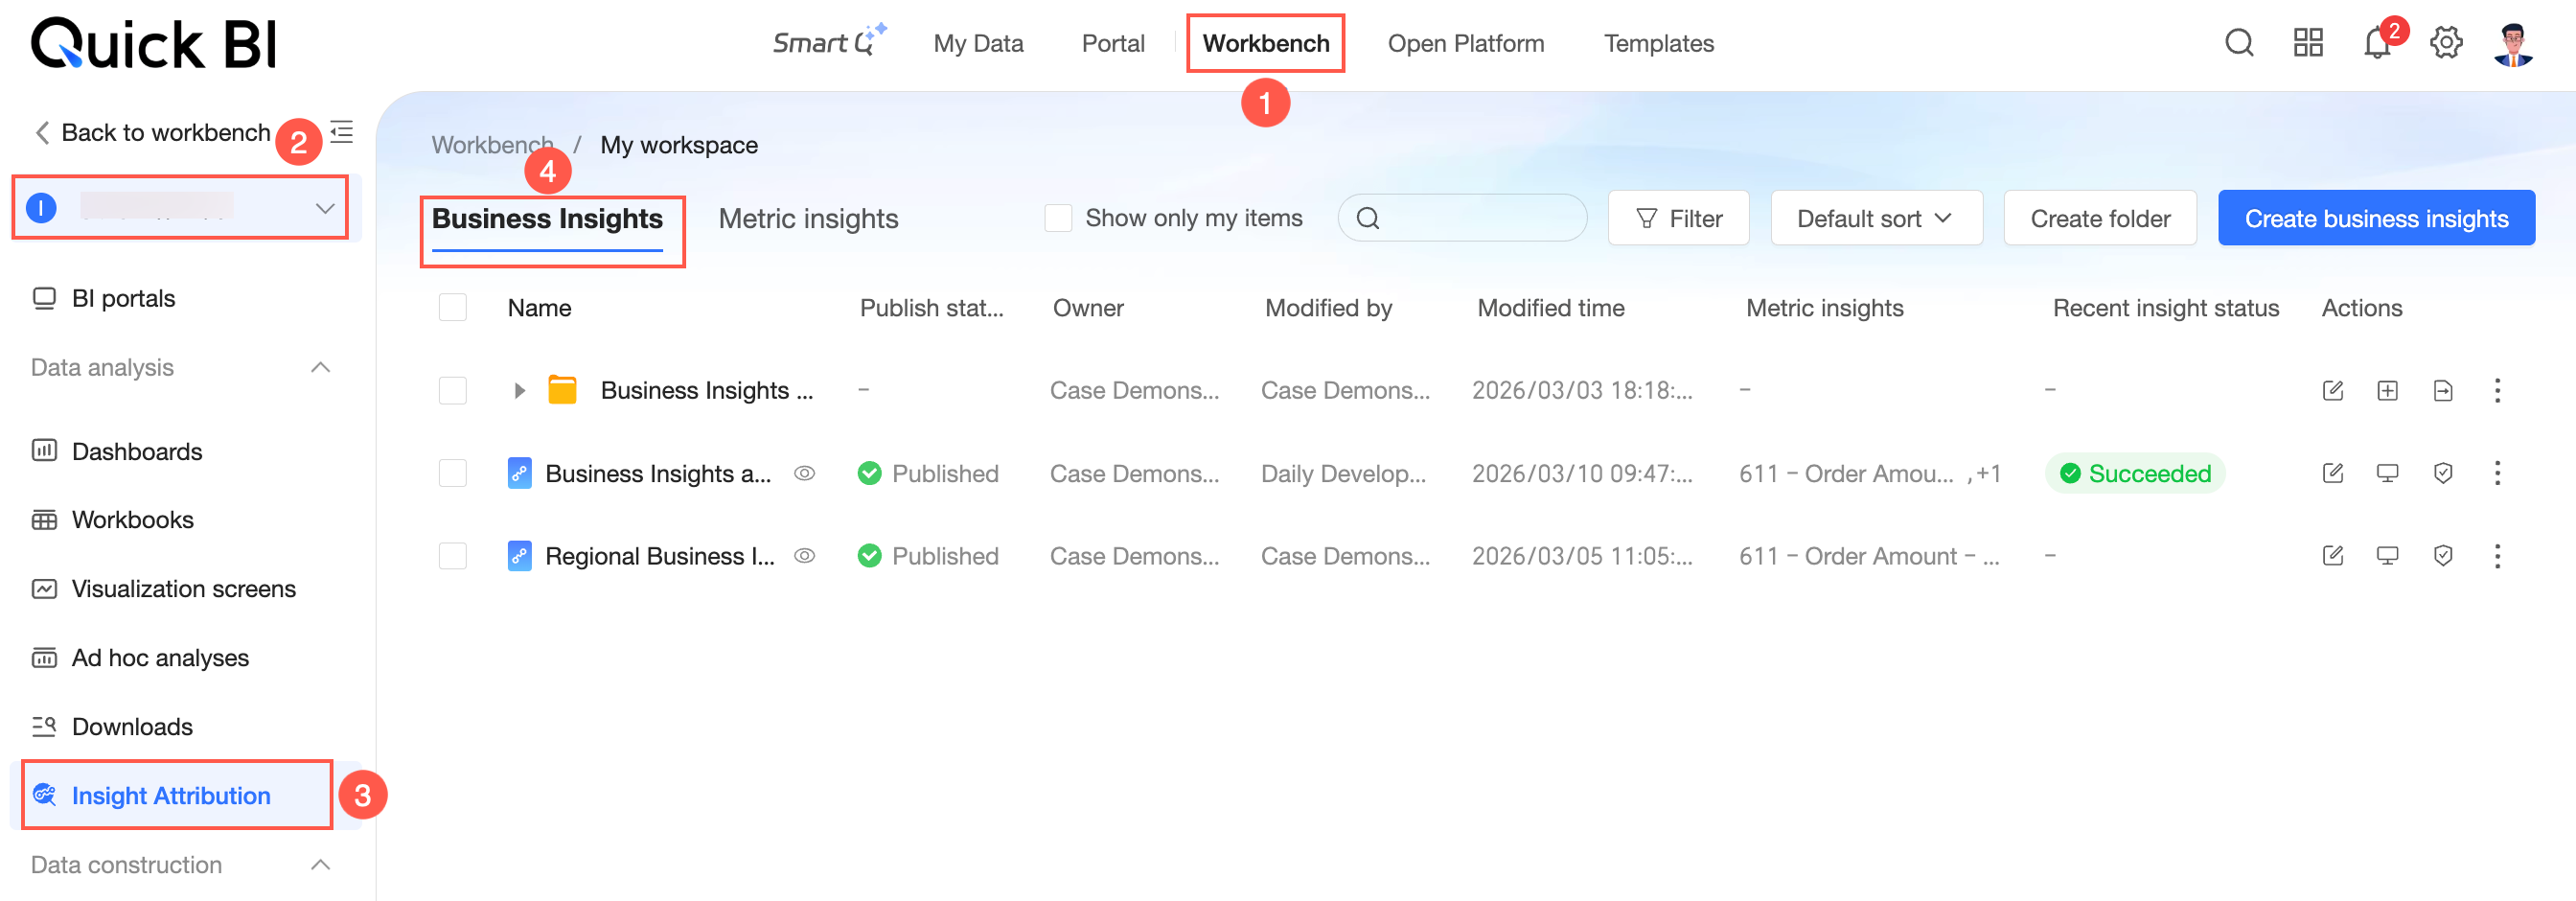Open more options for 'Business Insights a...' row

pos(2498,473)
